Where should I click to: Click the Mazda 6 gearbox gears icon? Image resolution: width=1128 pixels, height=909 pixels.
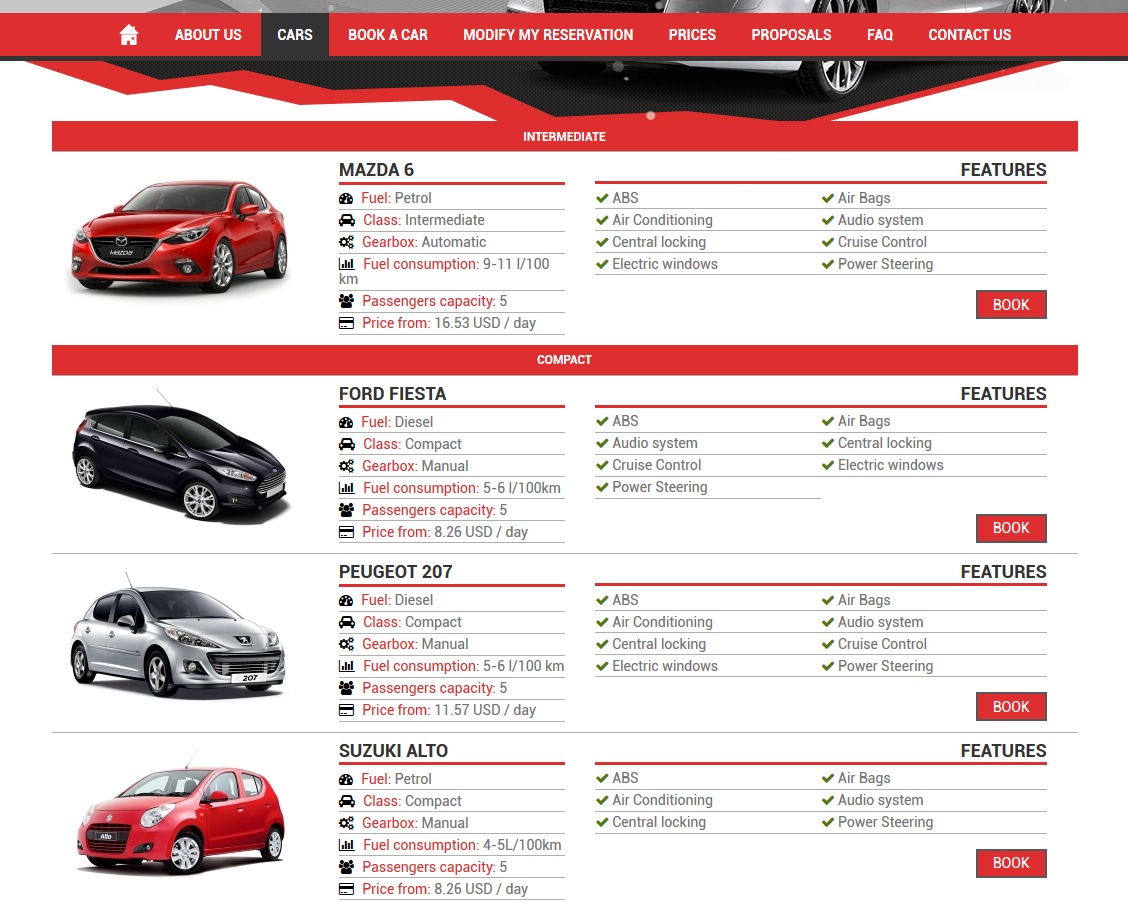click(x=346, y=242)
